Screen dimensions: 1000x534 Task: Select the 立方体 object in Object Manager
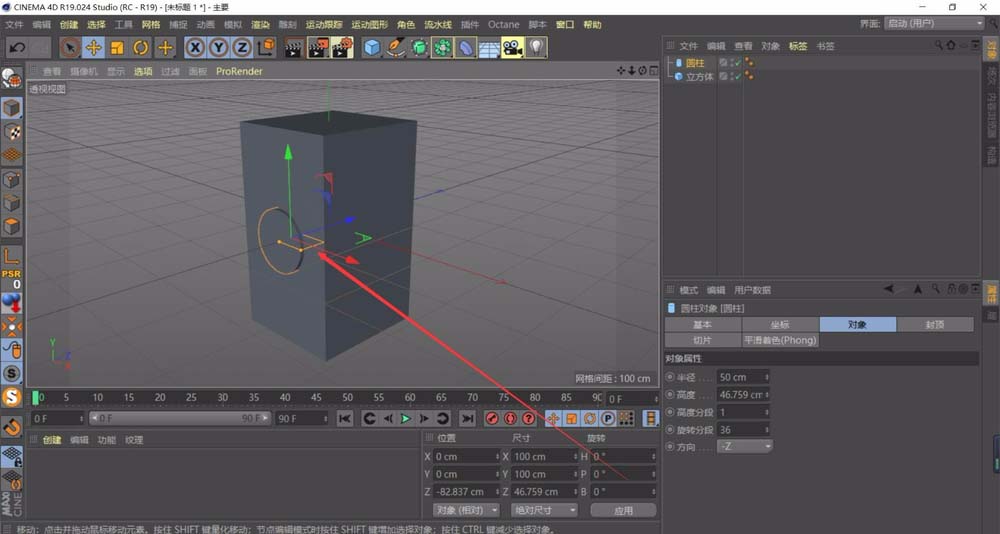[700, 77]
